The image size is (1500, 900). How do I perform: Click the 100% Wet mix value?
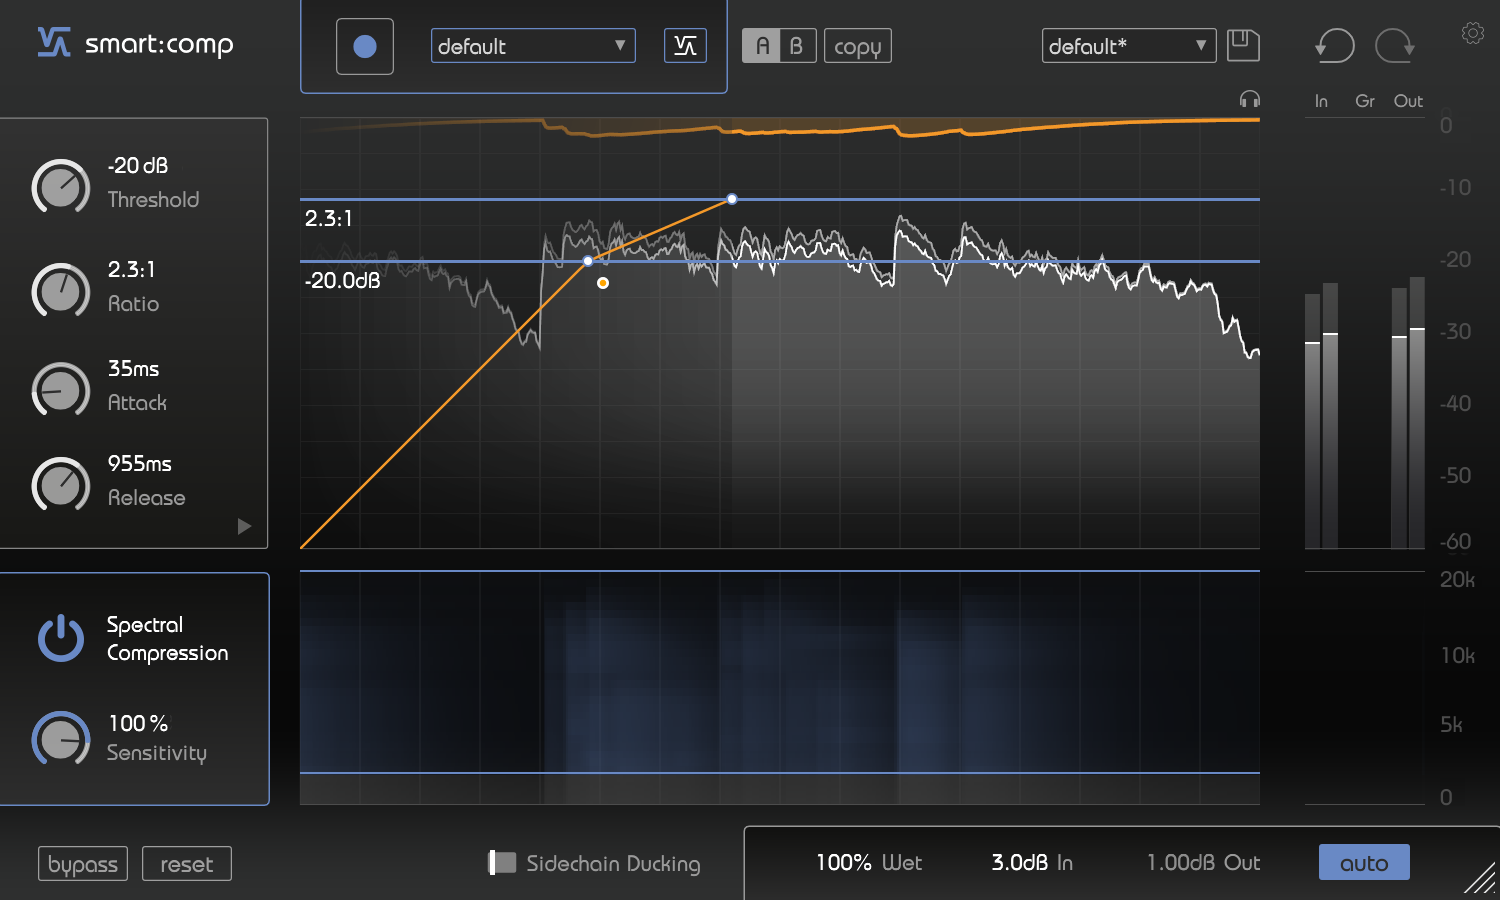click(x=868, y=863)
